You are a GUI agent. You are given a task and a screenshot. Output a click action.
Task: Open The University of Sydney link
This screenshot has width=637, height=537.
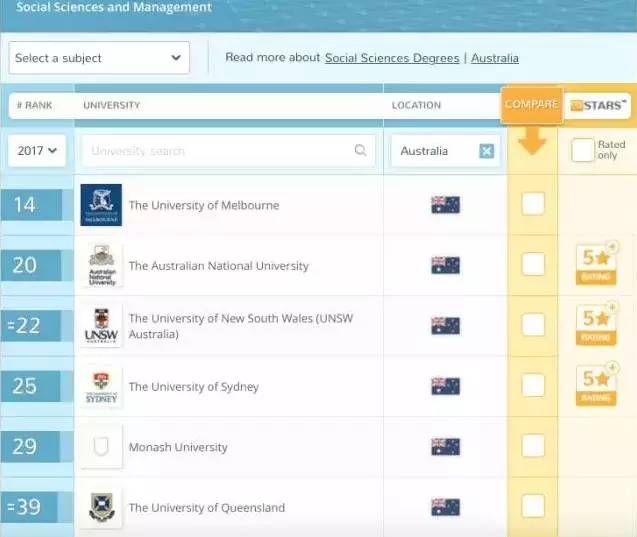tap(193, 387)
